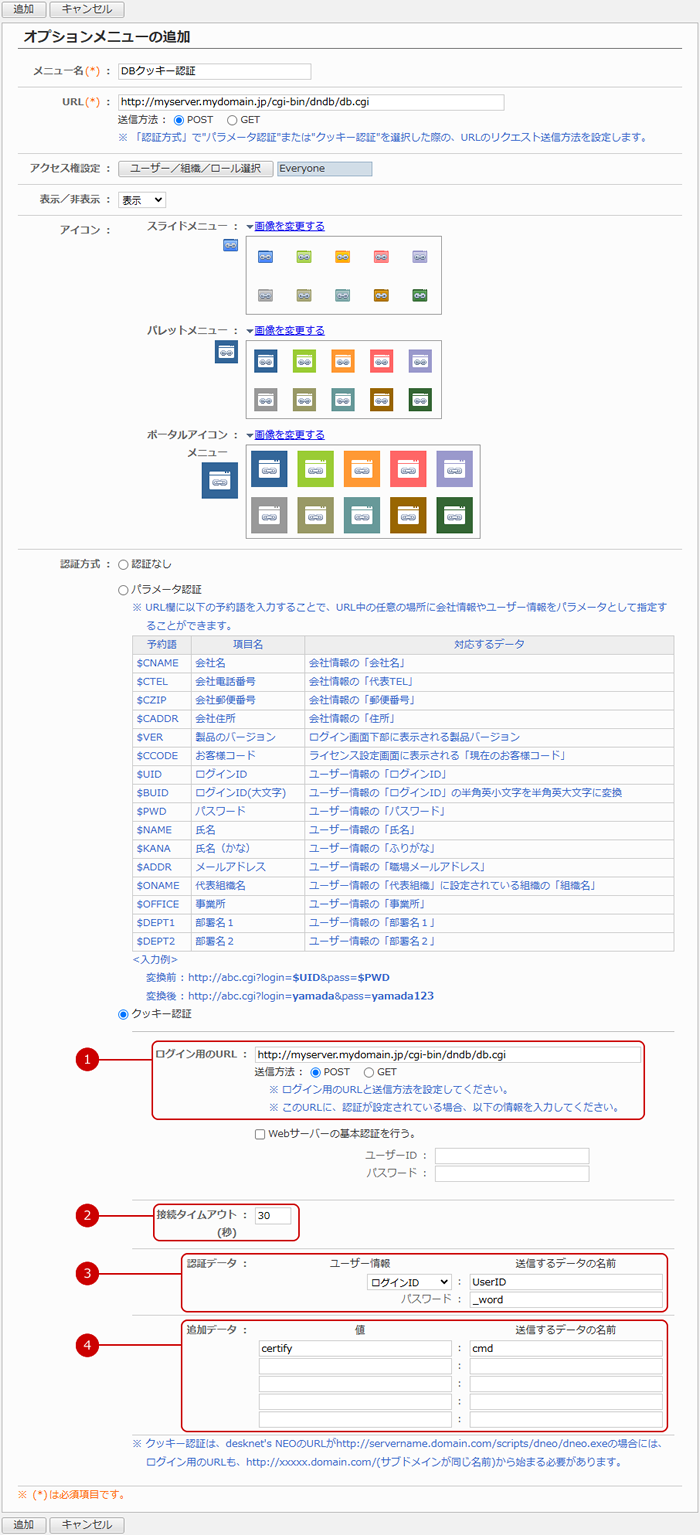
Task: Select brown palette menu icon
Action: 381,399
